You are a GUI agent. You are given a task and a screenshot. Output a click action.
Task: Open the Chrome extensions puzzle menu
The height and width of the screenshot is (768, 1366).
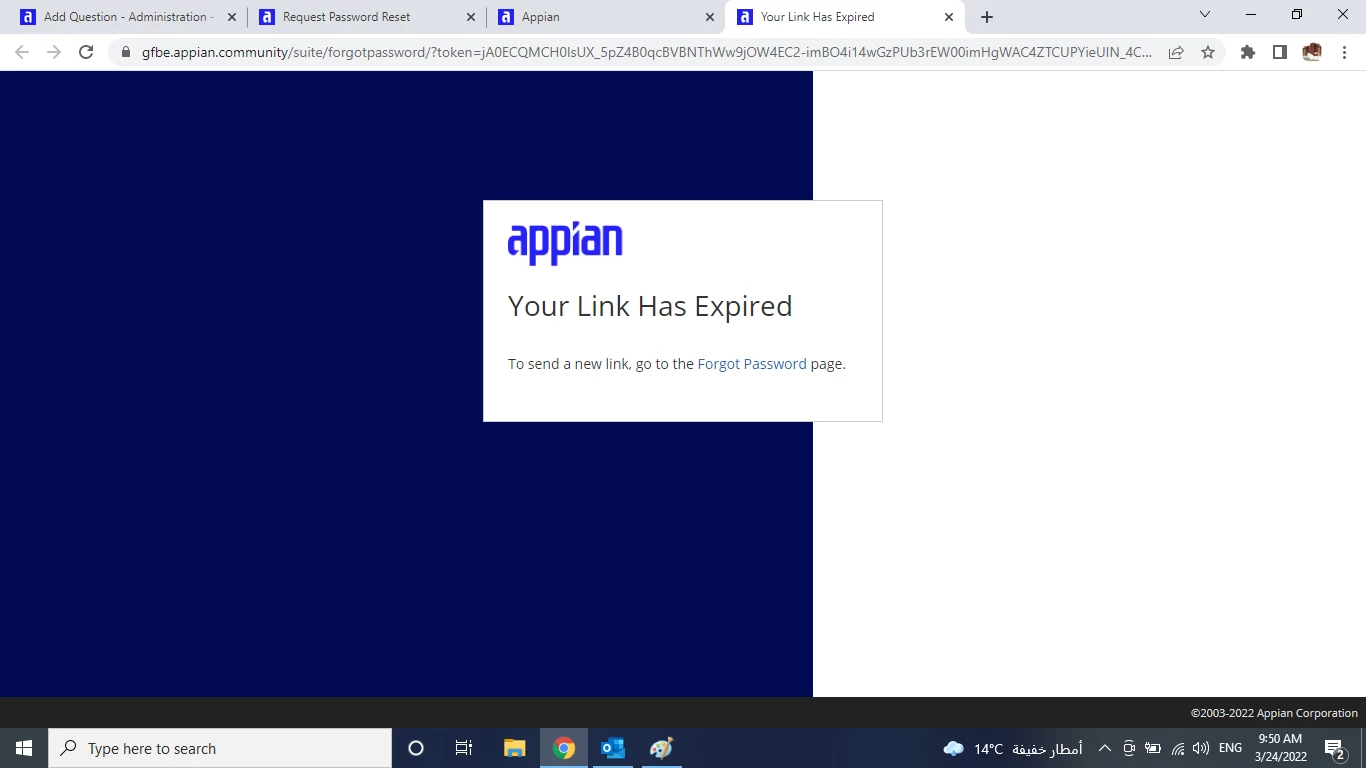1248,52
